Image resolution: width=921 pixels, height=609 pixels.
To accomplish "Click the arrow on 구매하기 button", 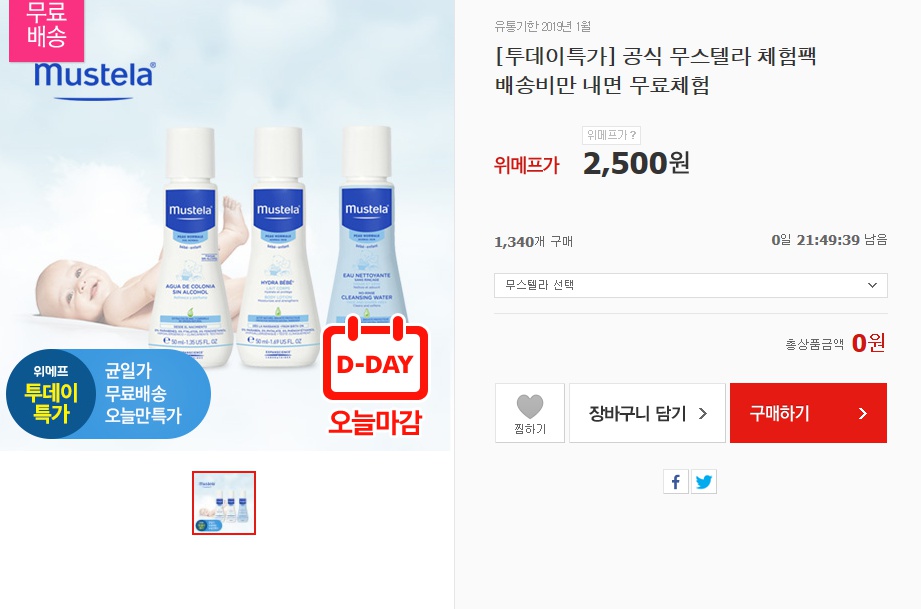I will [x=862, y=413].
